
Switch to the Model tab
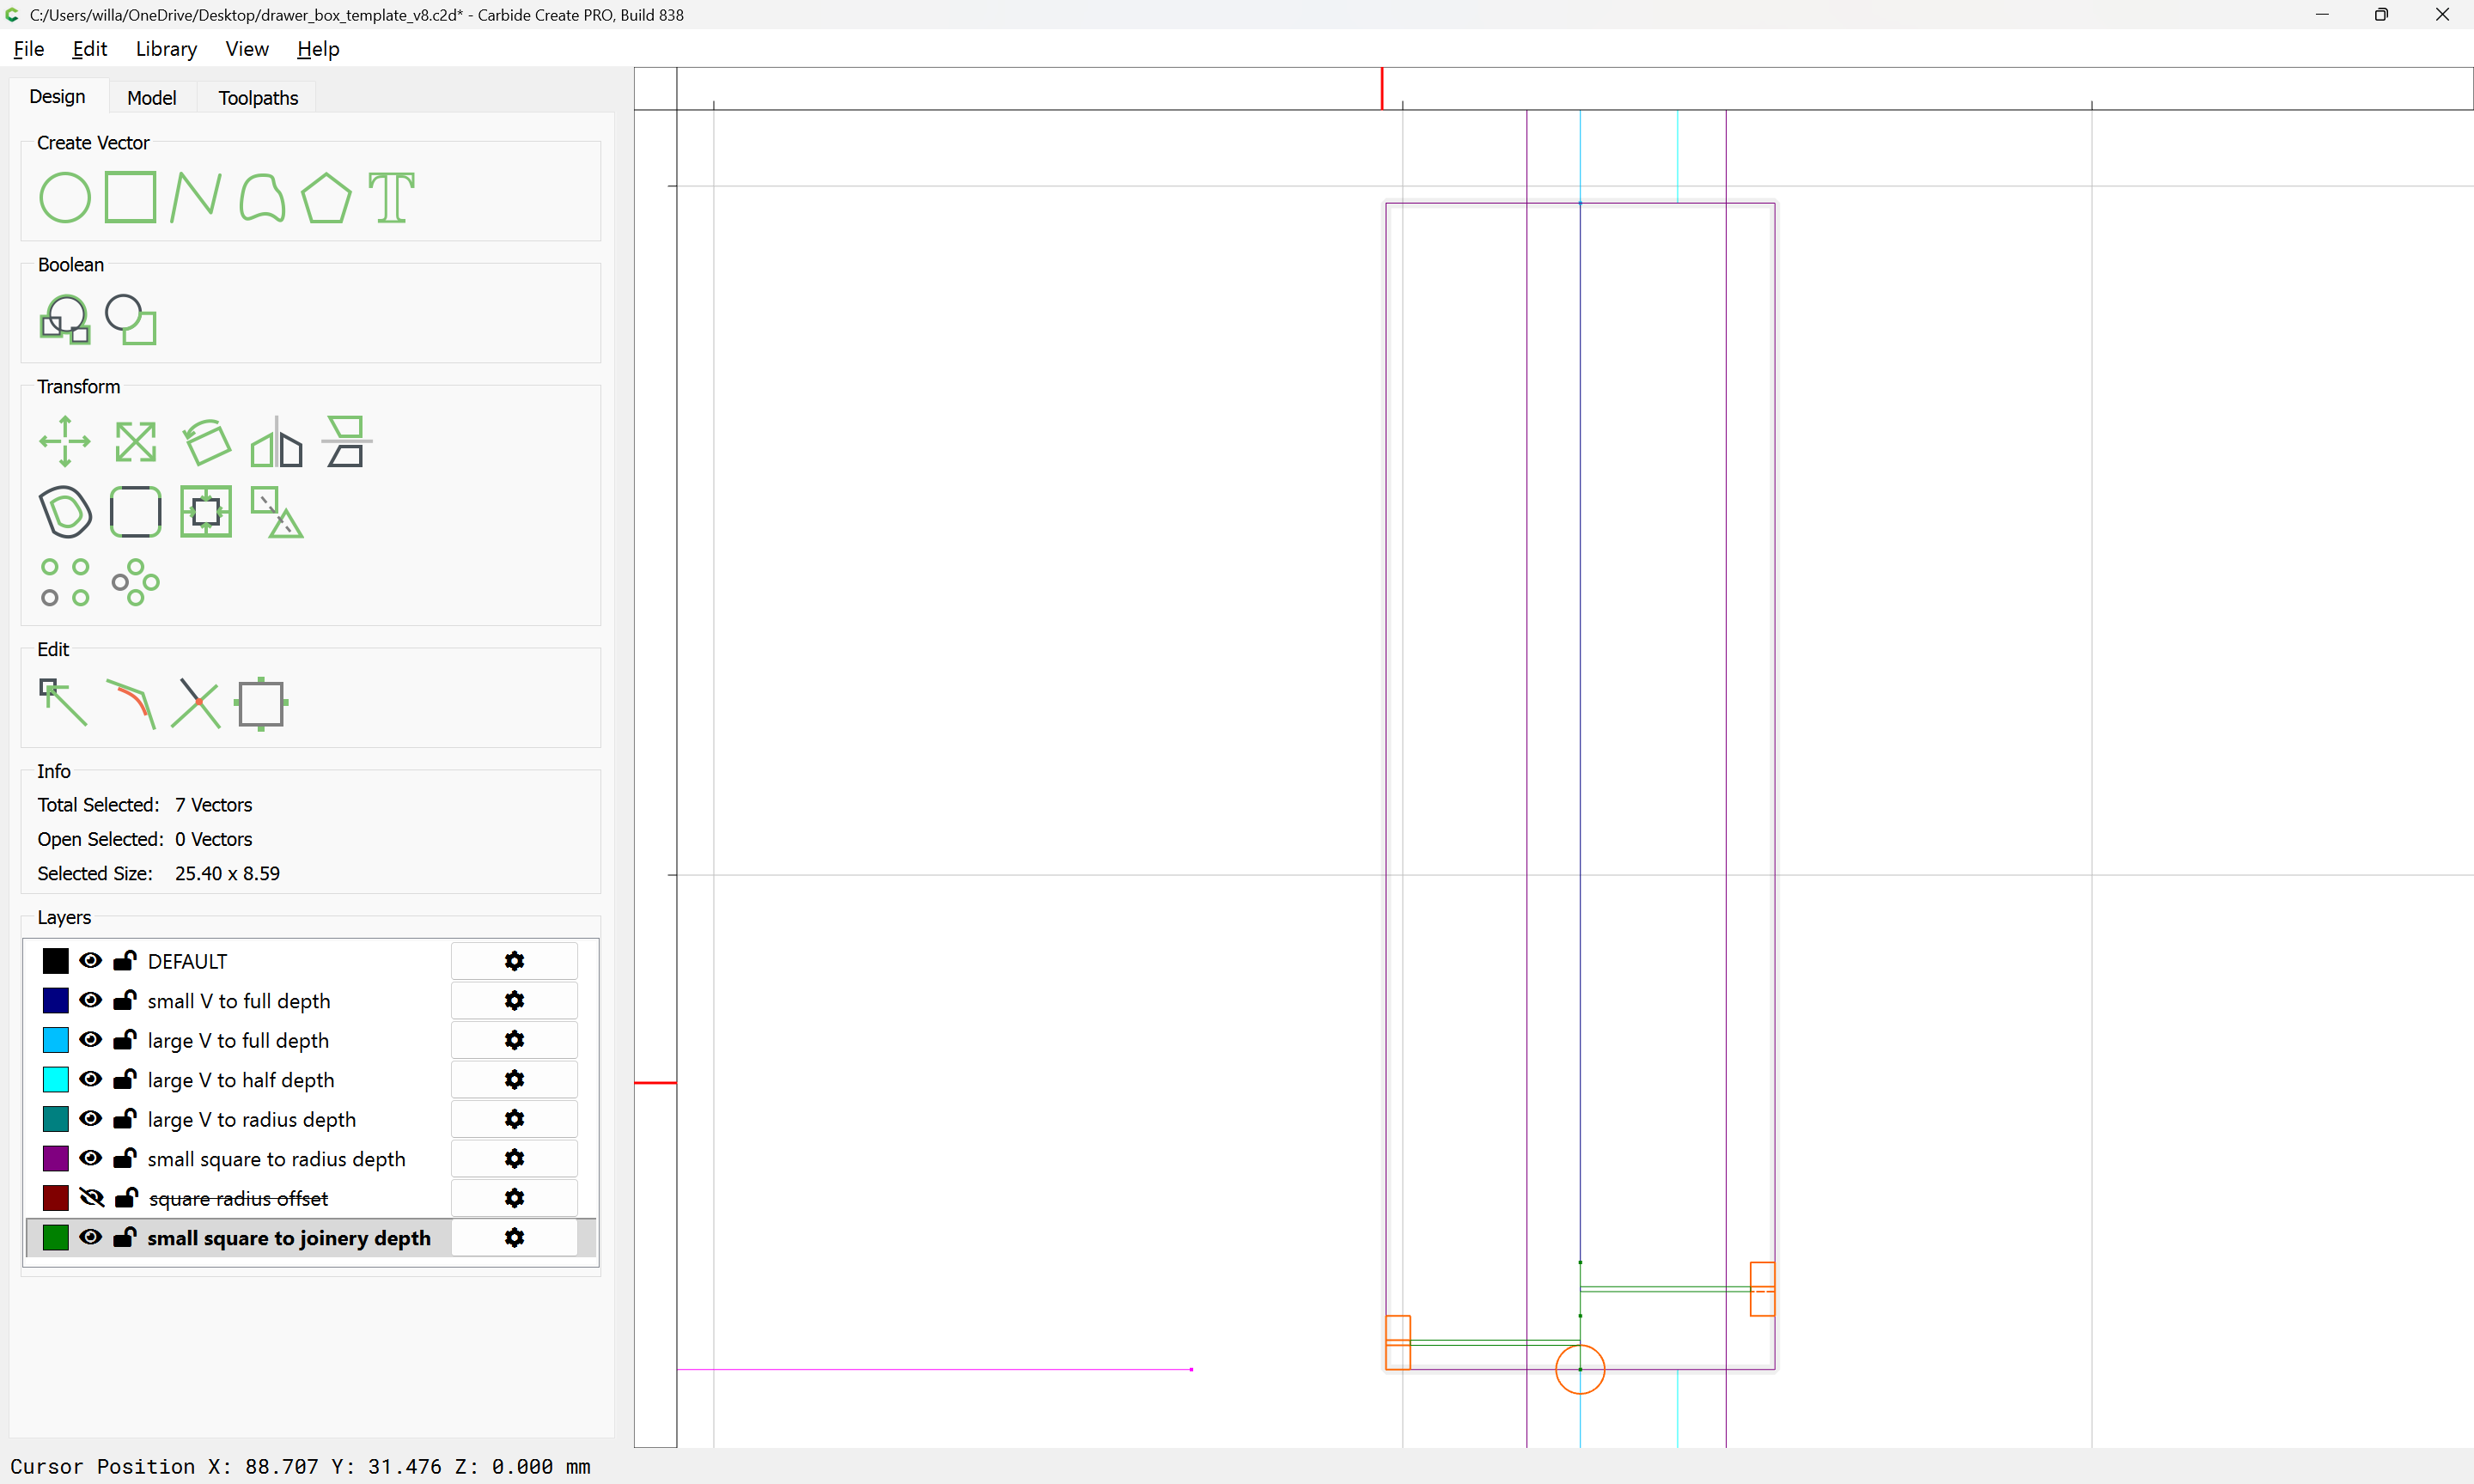[x=151, y=98]
